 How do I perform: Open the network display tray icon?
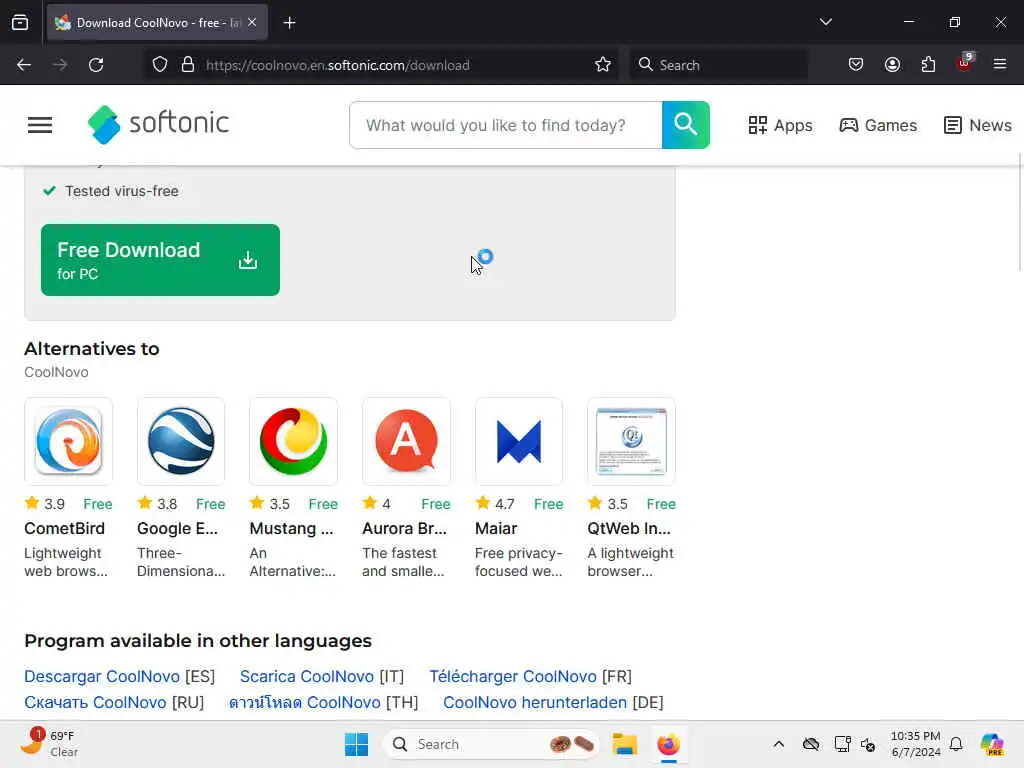[842, 744]
